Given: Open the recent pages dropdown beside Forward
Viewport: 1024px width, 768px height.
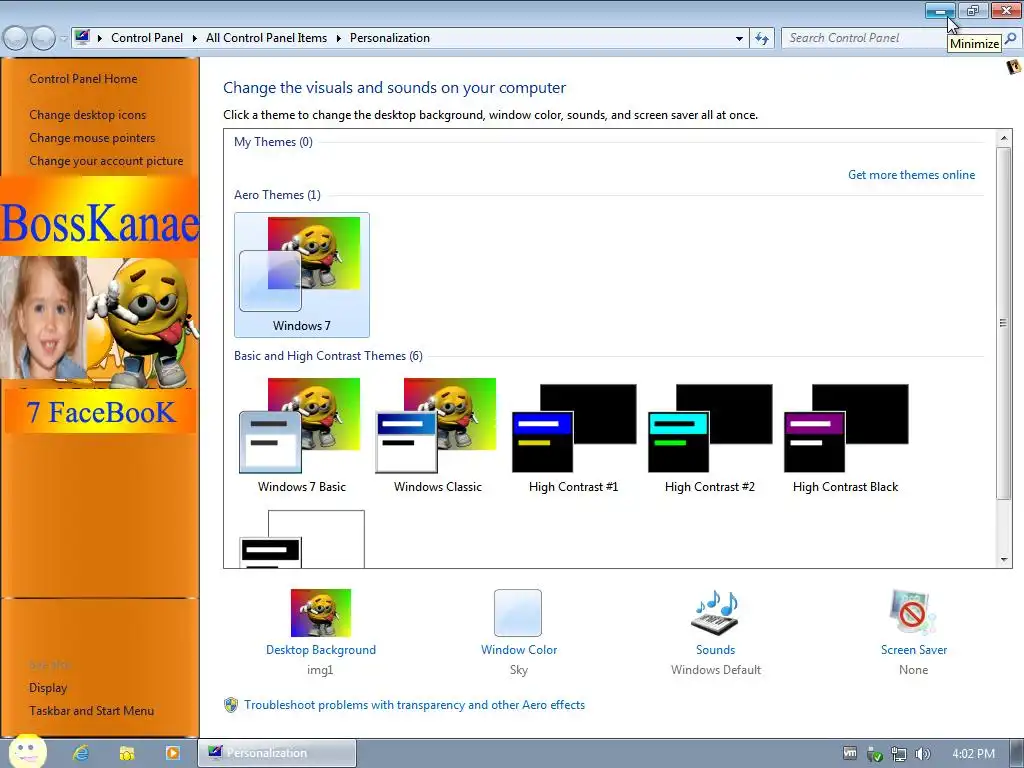Looking at the screenshot, I should [x=63, y=39].
